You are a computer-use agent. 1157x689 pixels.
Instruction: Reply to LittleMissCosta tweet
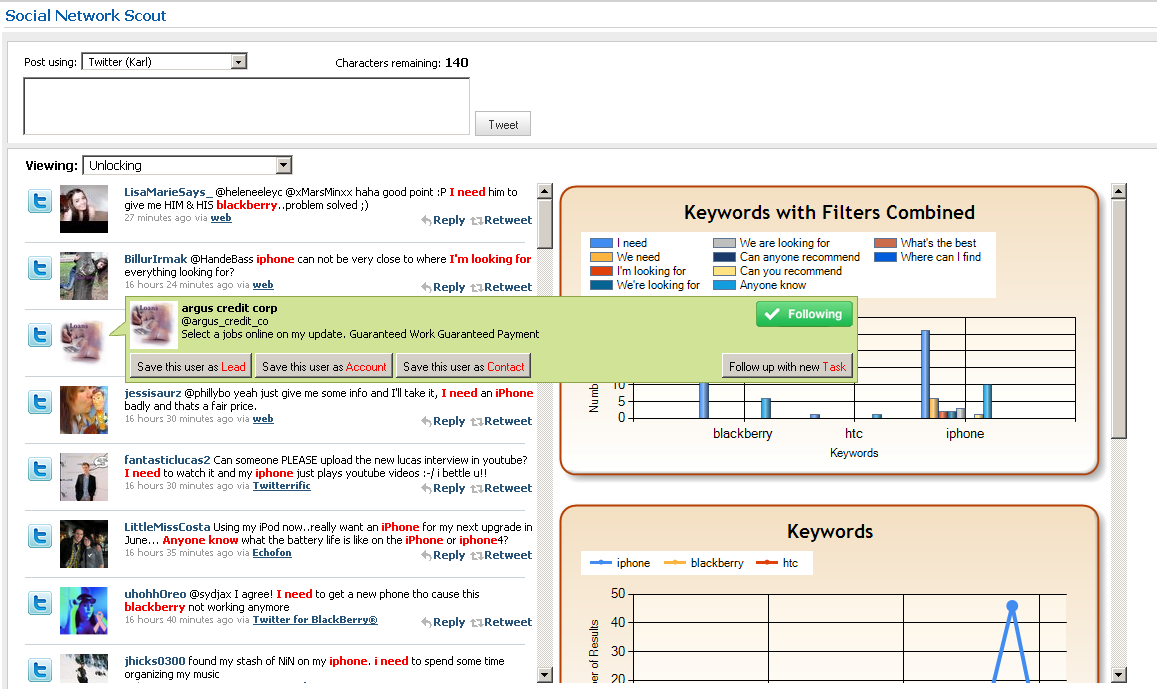point(443,555)
